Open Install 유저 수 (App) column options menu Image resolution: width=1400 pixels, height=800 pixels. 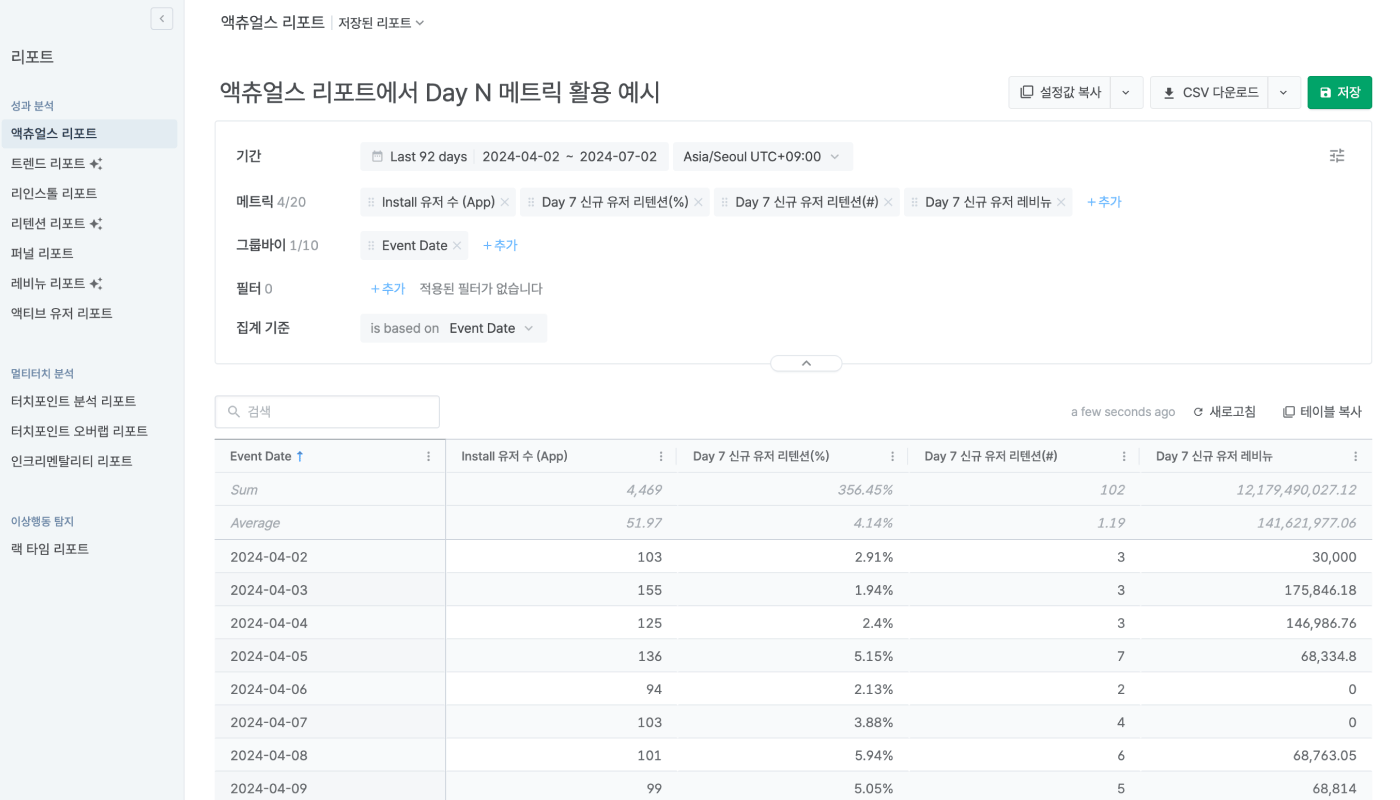(x=661, y=456)
